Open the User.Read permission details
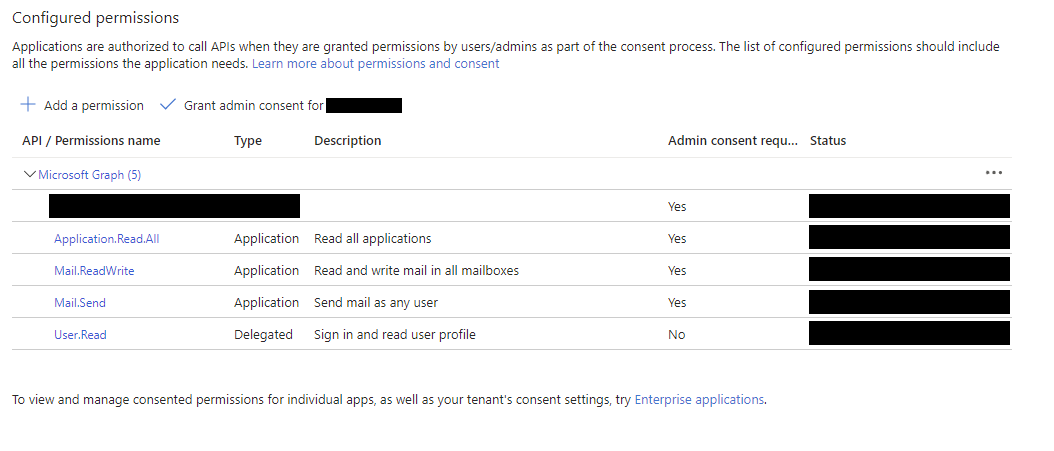The height and width of the screenshot is (451, 1054). click(x=80, y=335)
